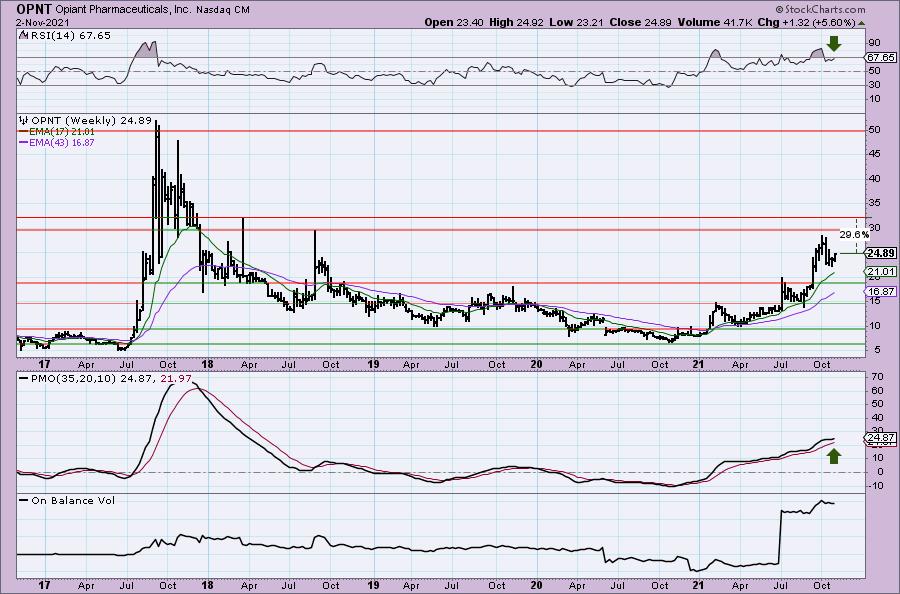The width and height of the screenshot is (900, 594).
Task: Click the Low 23.21 value
Action: click(576, 22)
